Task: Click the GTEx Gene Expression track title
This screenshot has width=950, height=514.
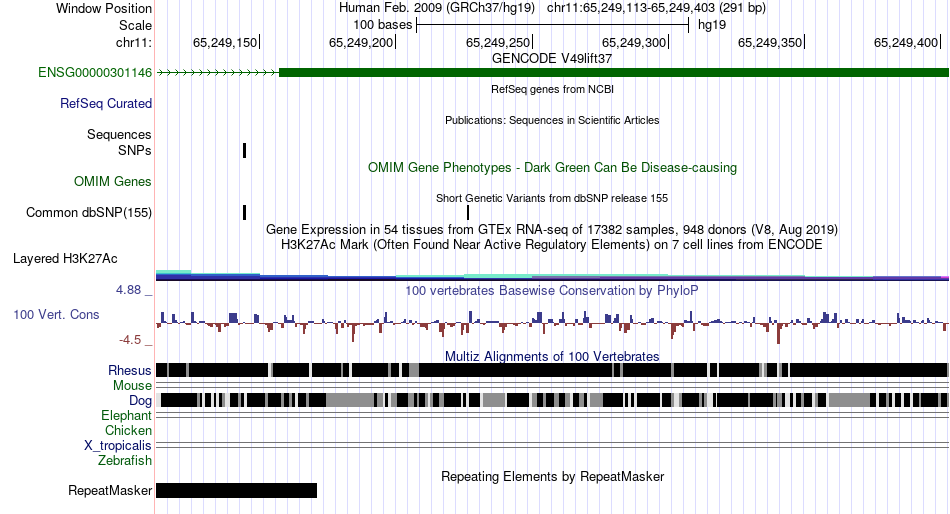Action: click(x=552, y=230)
